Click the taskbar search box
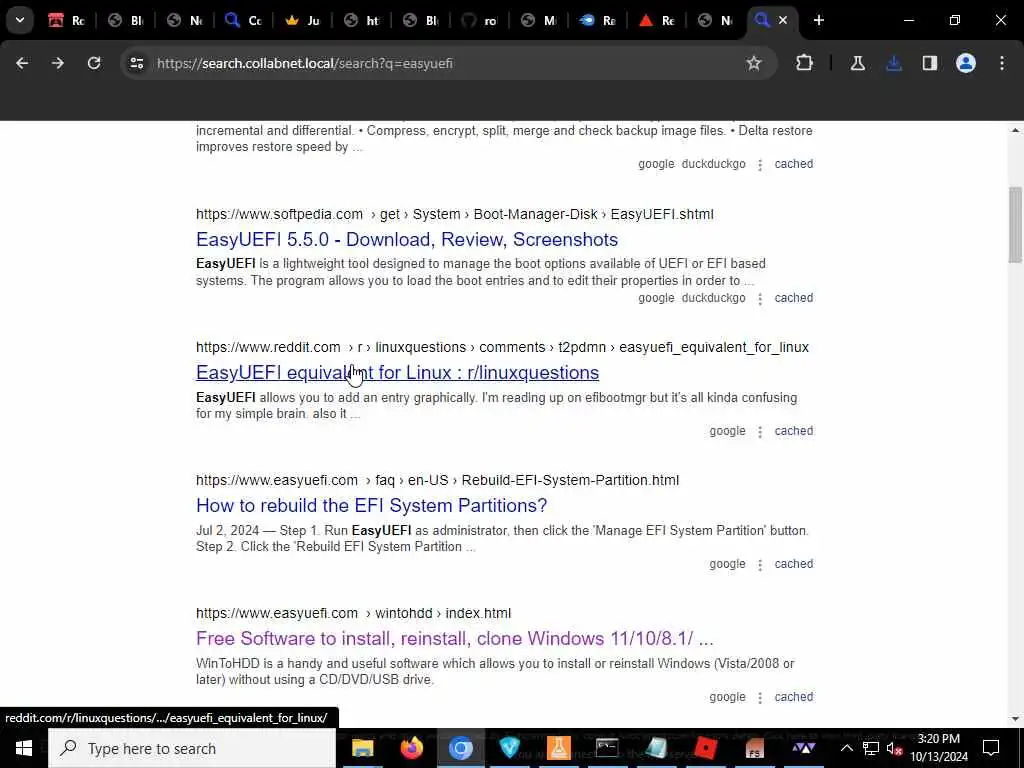Image resolution: width=1024 pixels, height=768 pixels. click(x=193, y=748)
